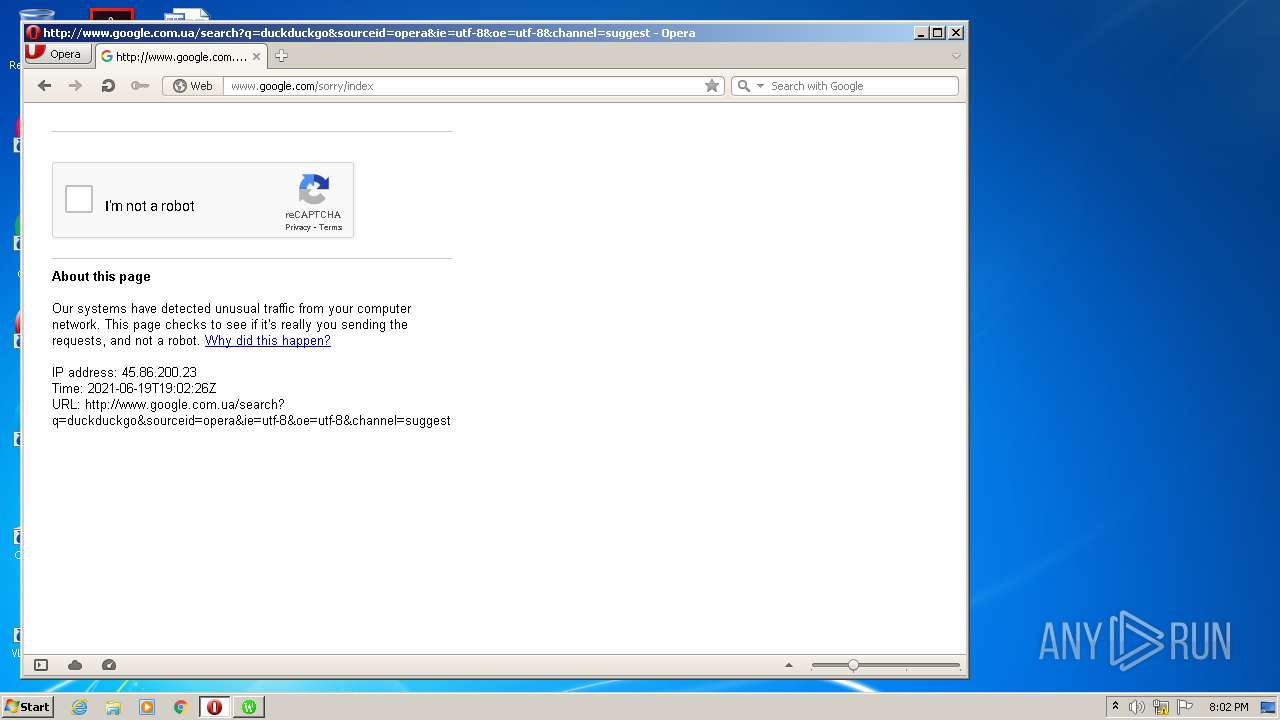Screen dimensions: 1280x720
Task: Open the green W app in taskbar
Action: 249,707
